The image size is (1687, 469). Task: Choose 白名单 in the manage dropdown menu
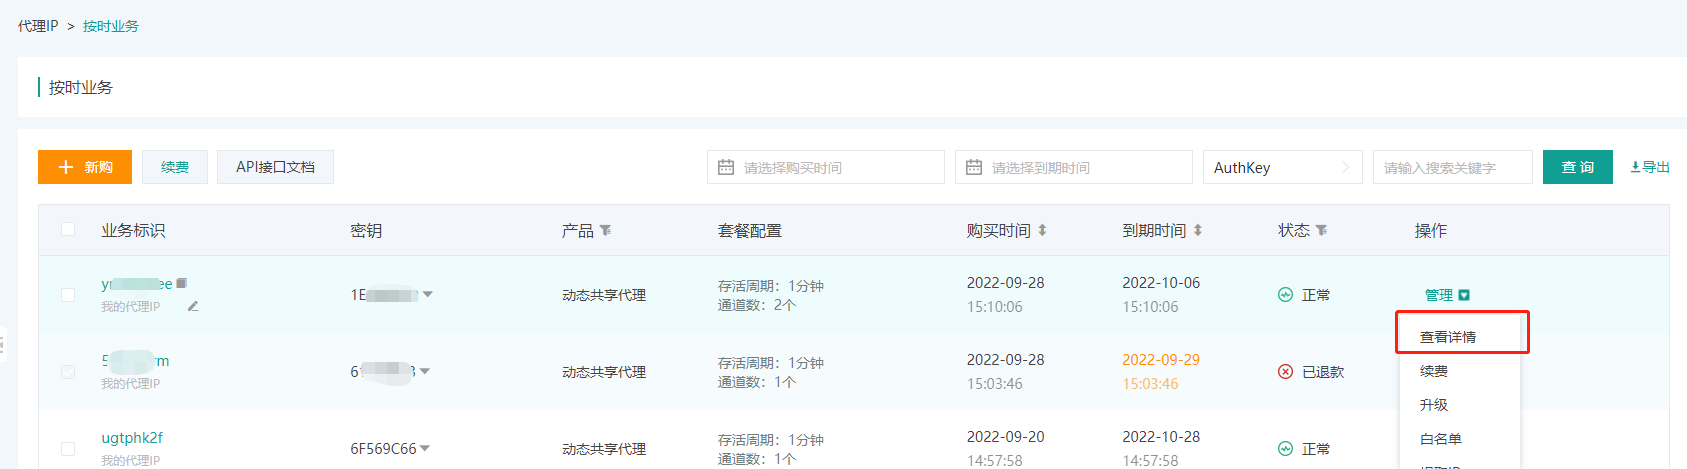click(1440, 439)
